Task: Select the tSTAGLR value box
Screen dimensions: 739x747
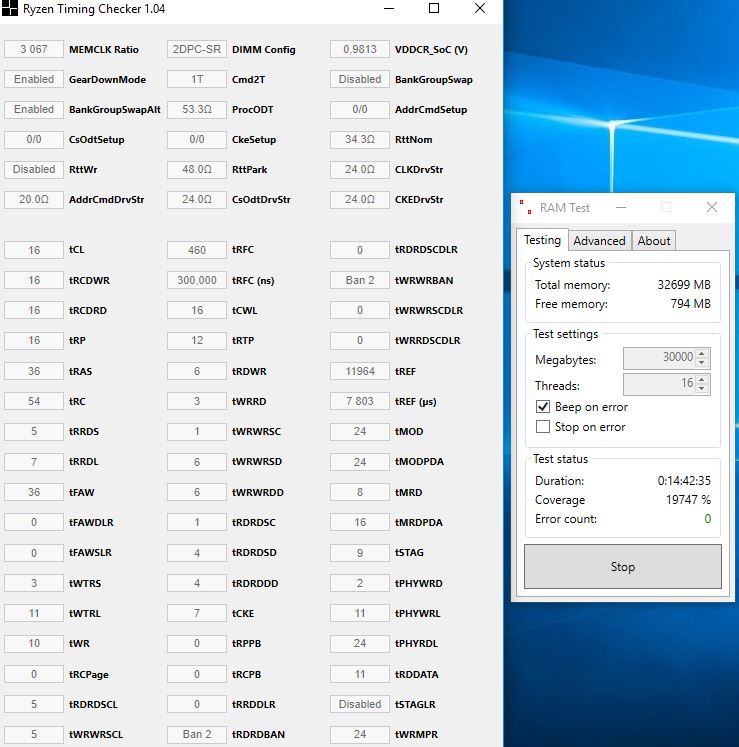Action: pyautogui.click(x=360, y=704)
